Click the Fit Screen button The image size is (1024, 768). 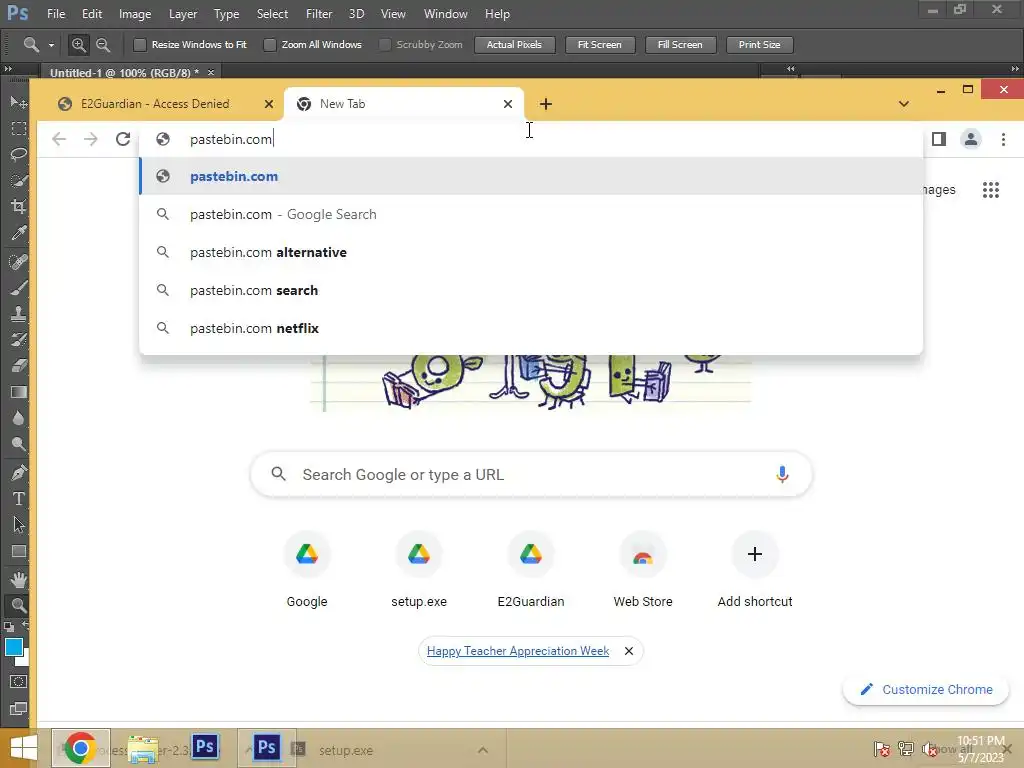pyautogui.click(x=600, y=44)
